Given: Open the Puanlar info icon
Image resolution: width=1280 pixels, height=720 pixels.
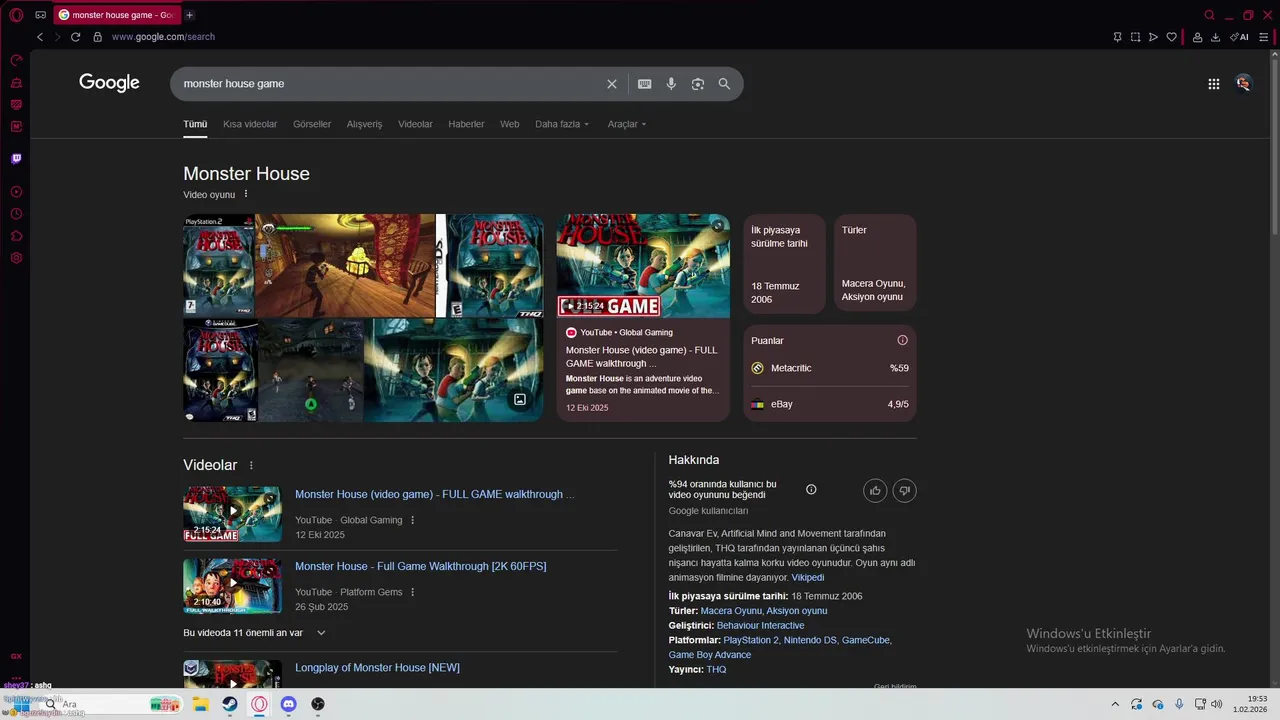Looking at the screenshot, I should pyautogui.click(x=902, y=340).
